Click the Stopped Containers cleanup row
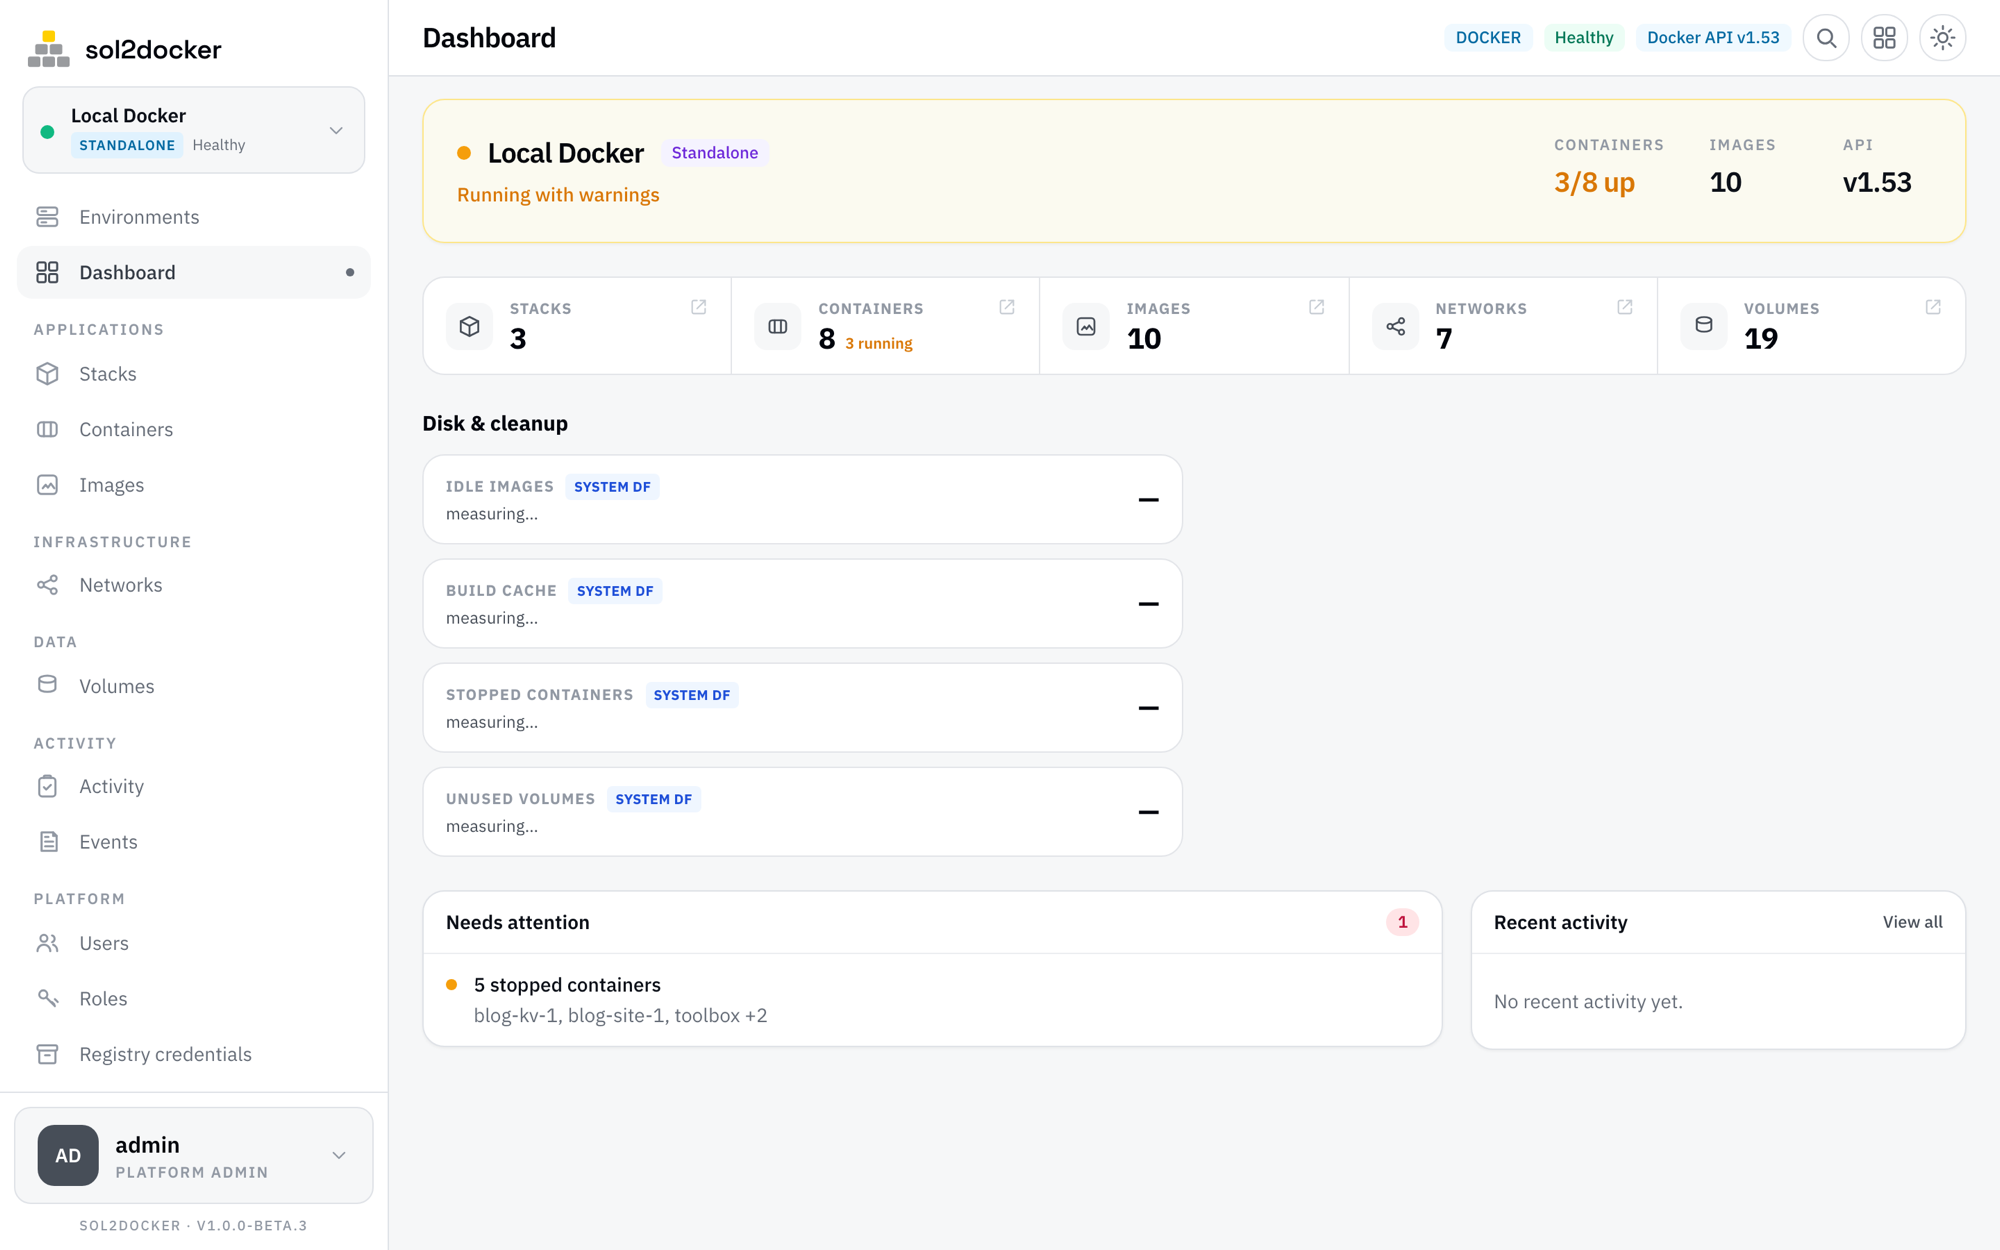 coord(802,708)
